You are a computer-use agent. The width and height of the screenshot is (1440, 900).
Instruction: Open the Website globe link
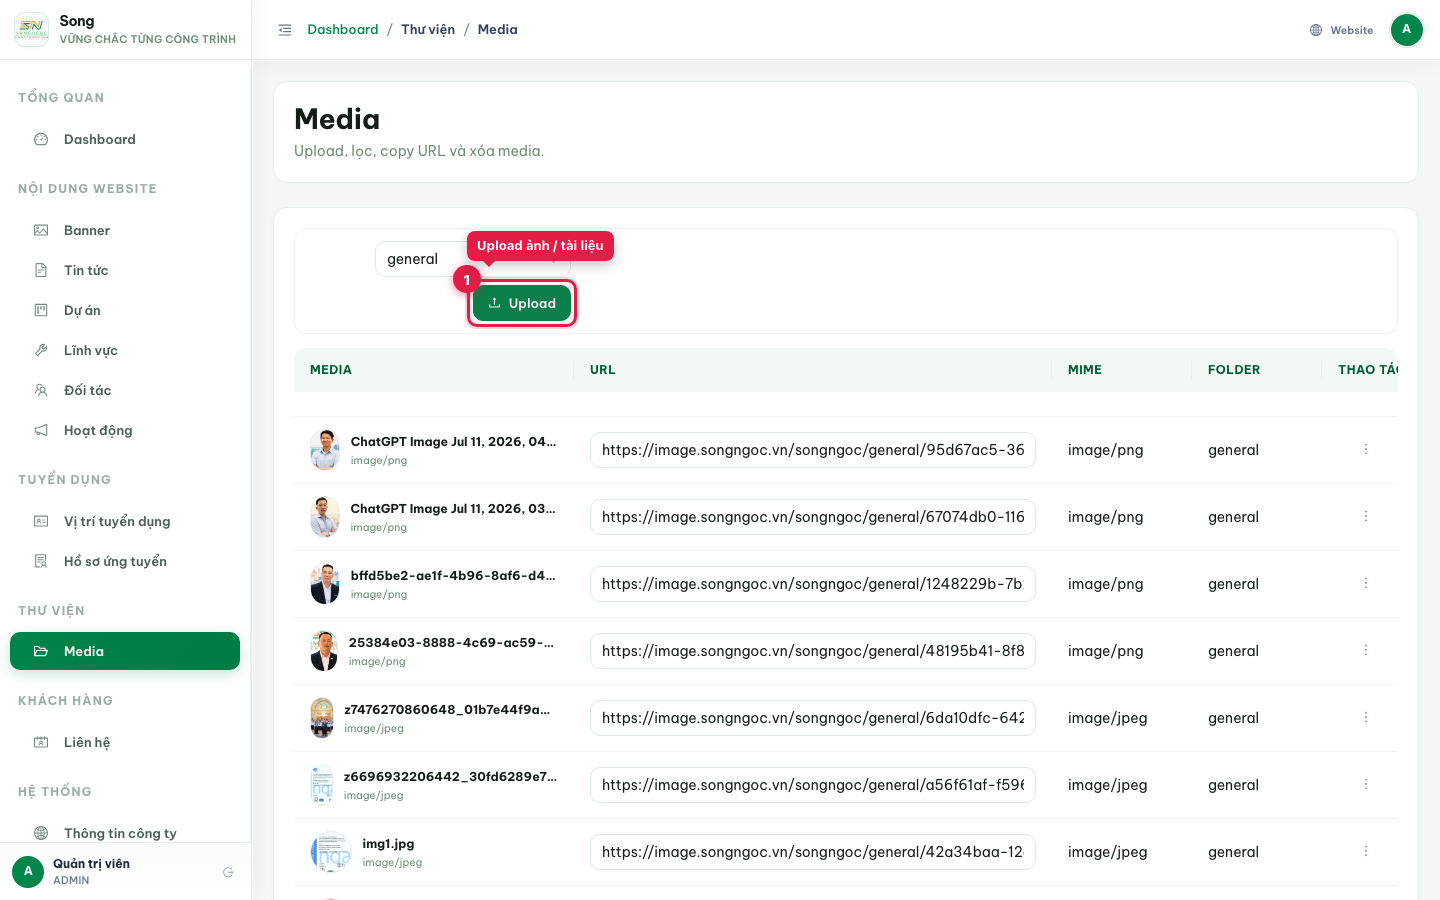click(1341, 30)
